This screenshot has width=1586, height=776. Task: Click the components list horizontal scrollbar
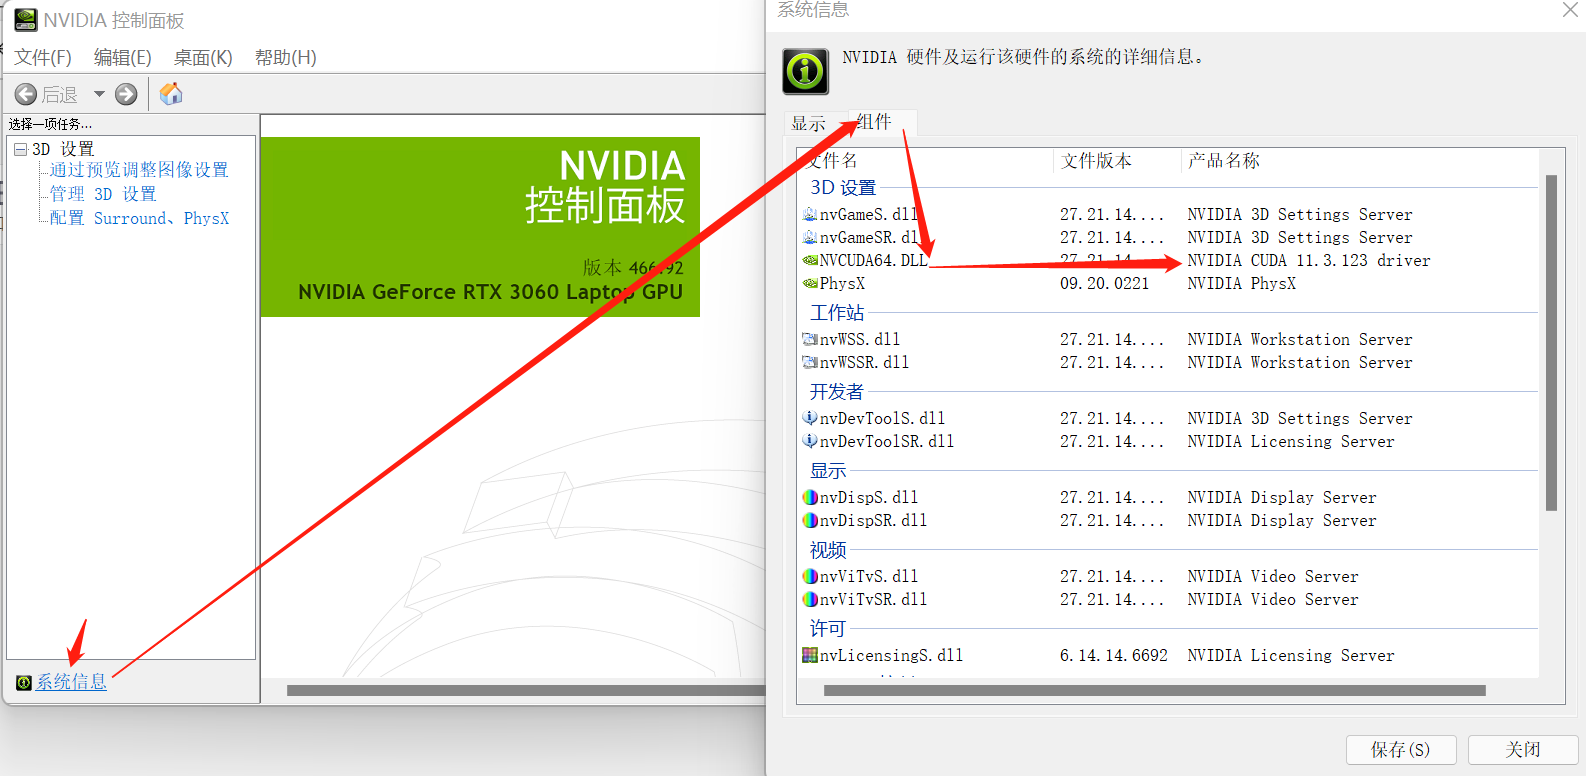coord(1154,690)
